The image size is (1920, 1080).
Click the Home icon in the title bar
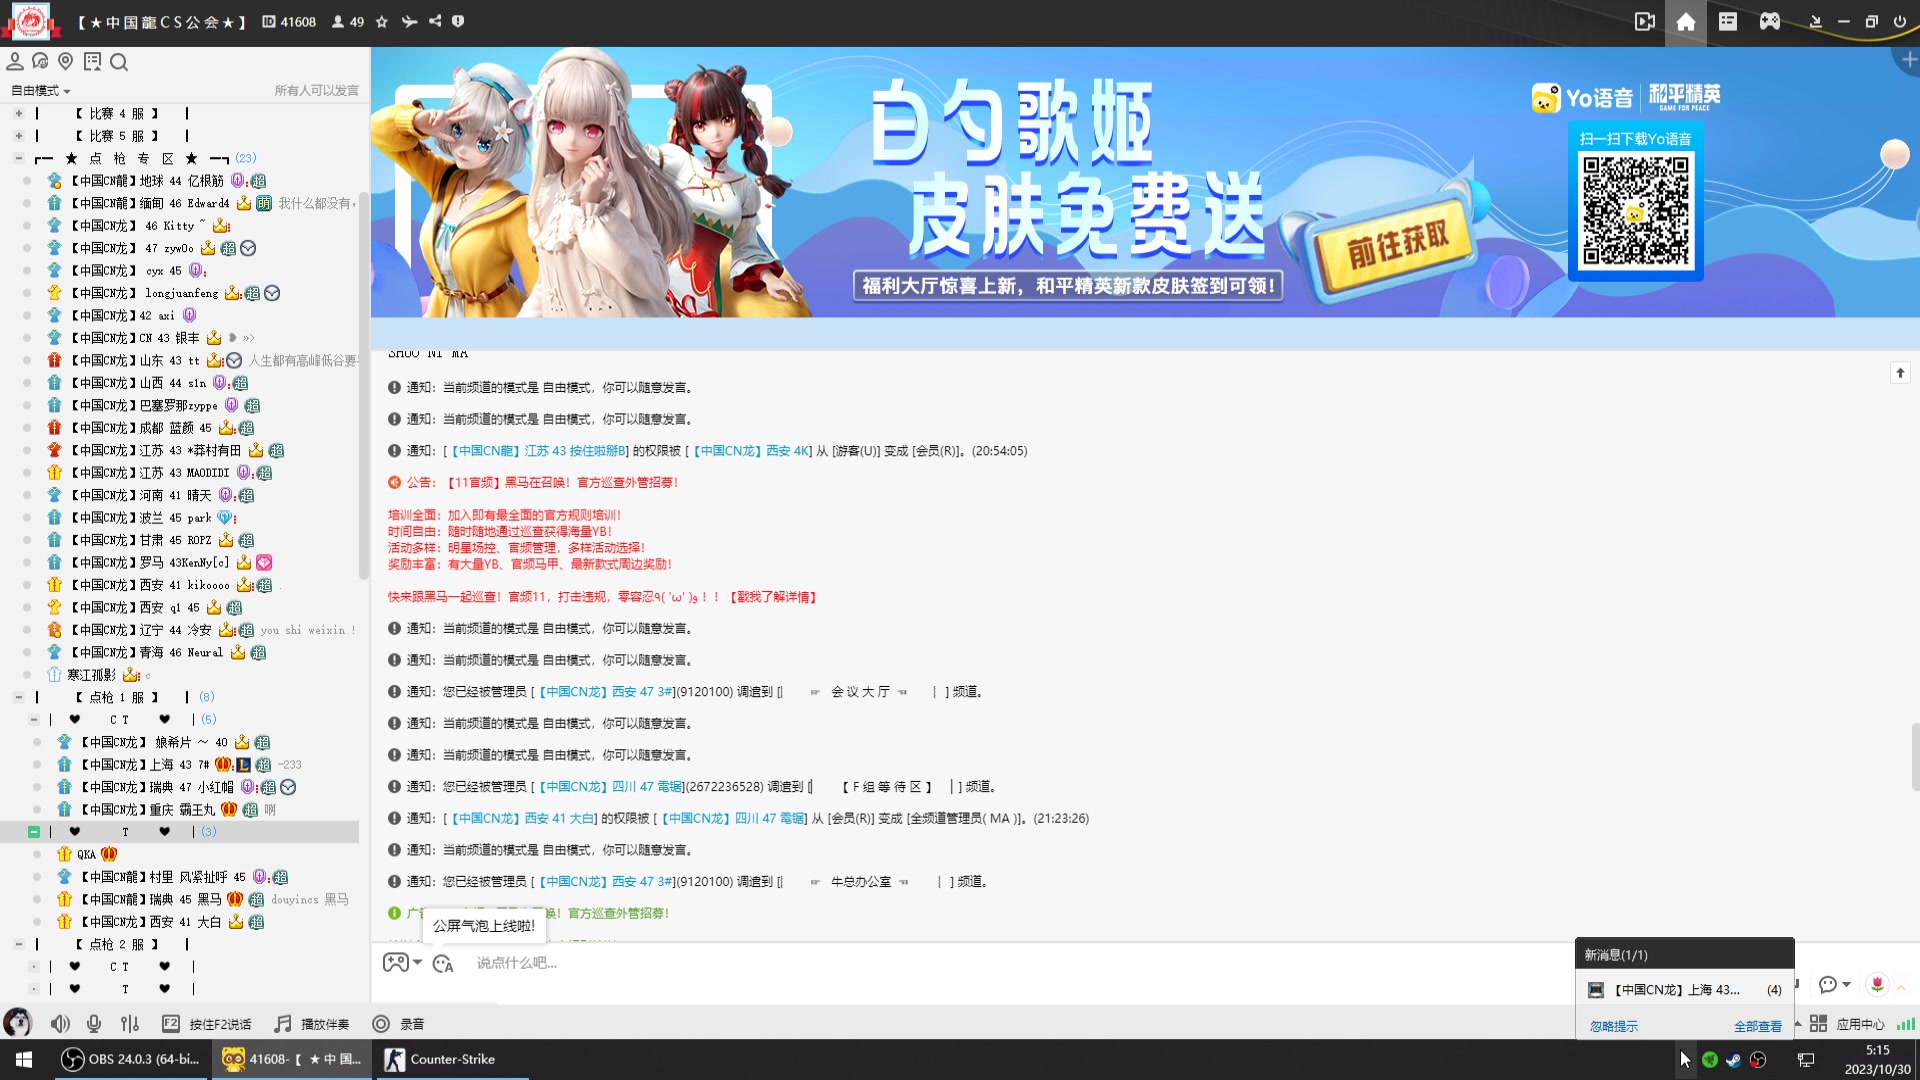click(1686, 21)
